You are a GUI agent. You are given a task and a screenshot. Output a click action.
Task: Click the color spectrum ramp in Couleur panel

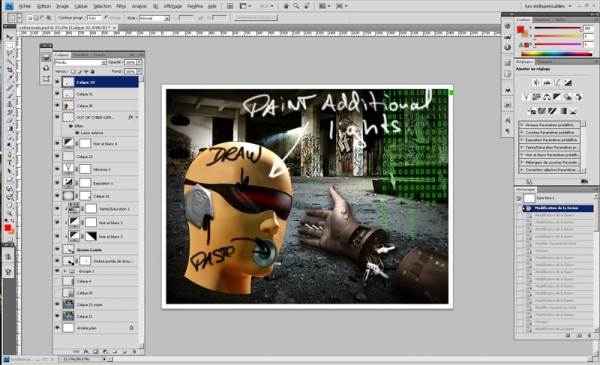[556, 54]
